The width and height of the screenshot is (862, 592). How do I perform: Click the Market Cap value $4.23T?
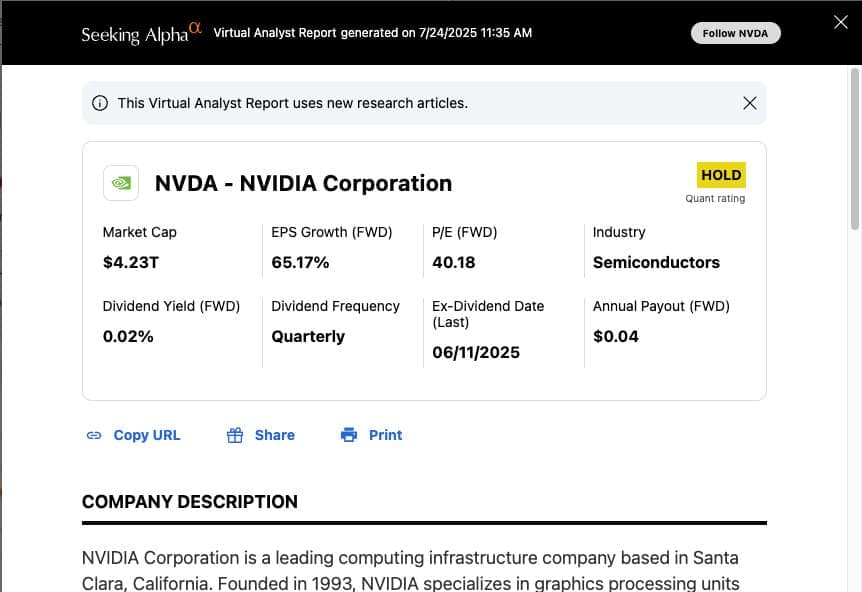pos(131,262)
